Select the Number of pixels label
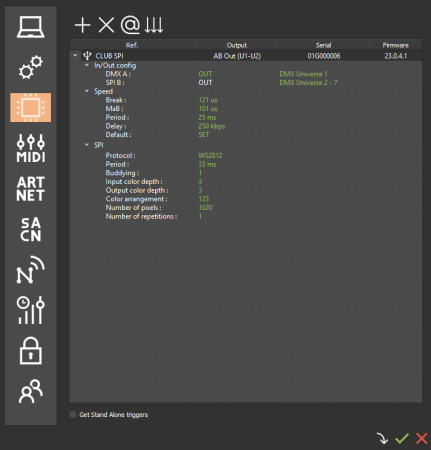Viewport: 431px width, 450px height. coord(133,207)
